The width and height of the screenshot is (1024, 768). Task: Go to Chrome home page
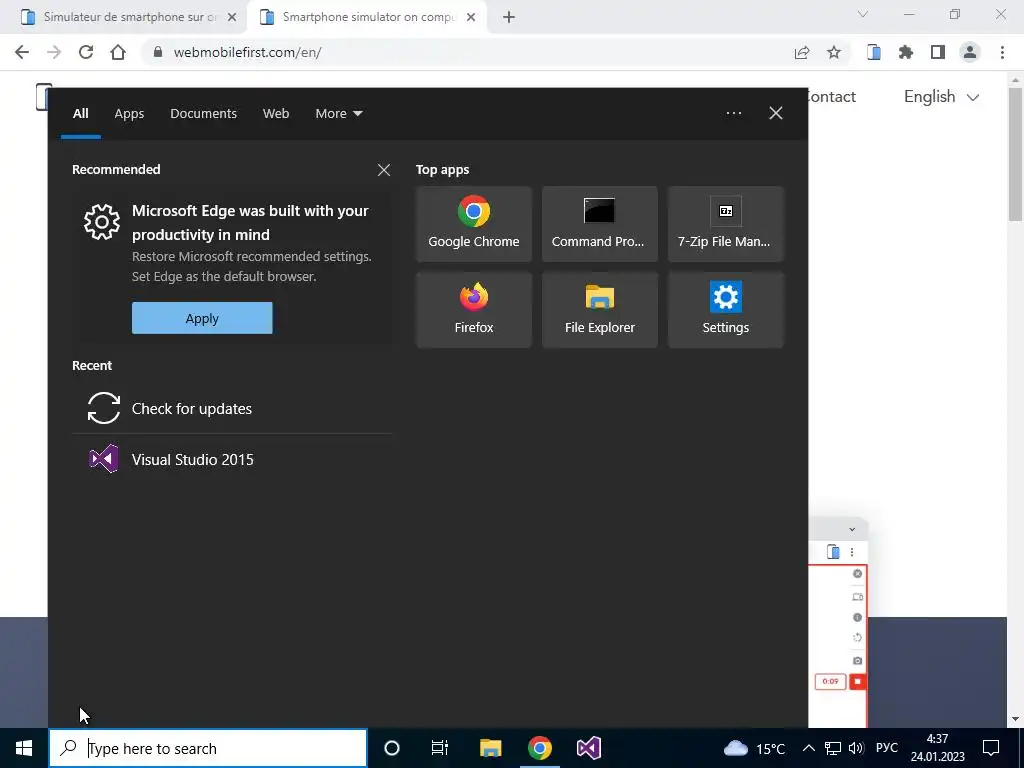pos(118,52)
